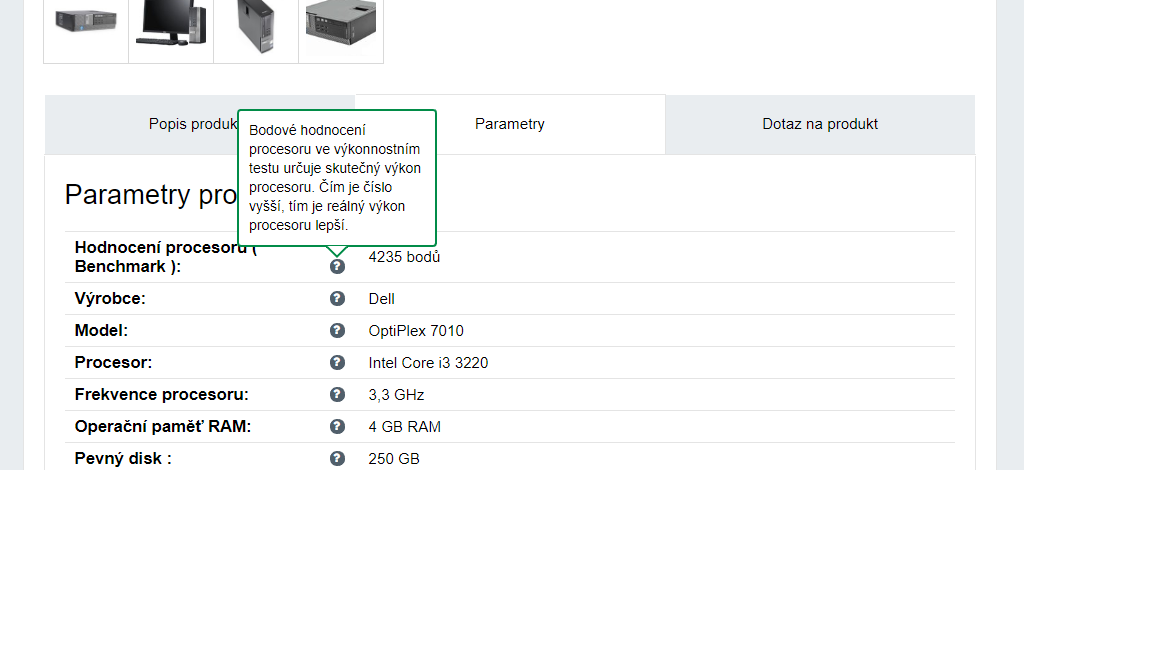Click help icon for Frekvence procesoru
Screen dimensions: 1152x648
[x=337, y=395]
